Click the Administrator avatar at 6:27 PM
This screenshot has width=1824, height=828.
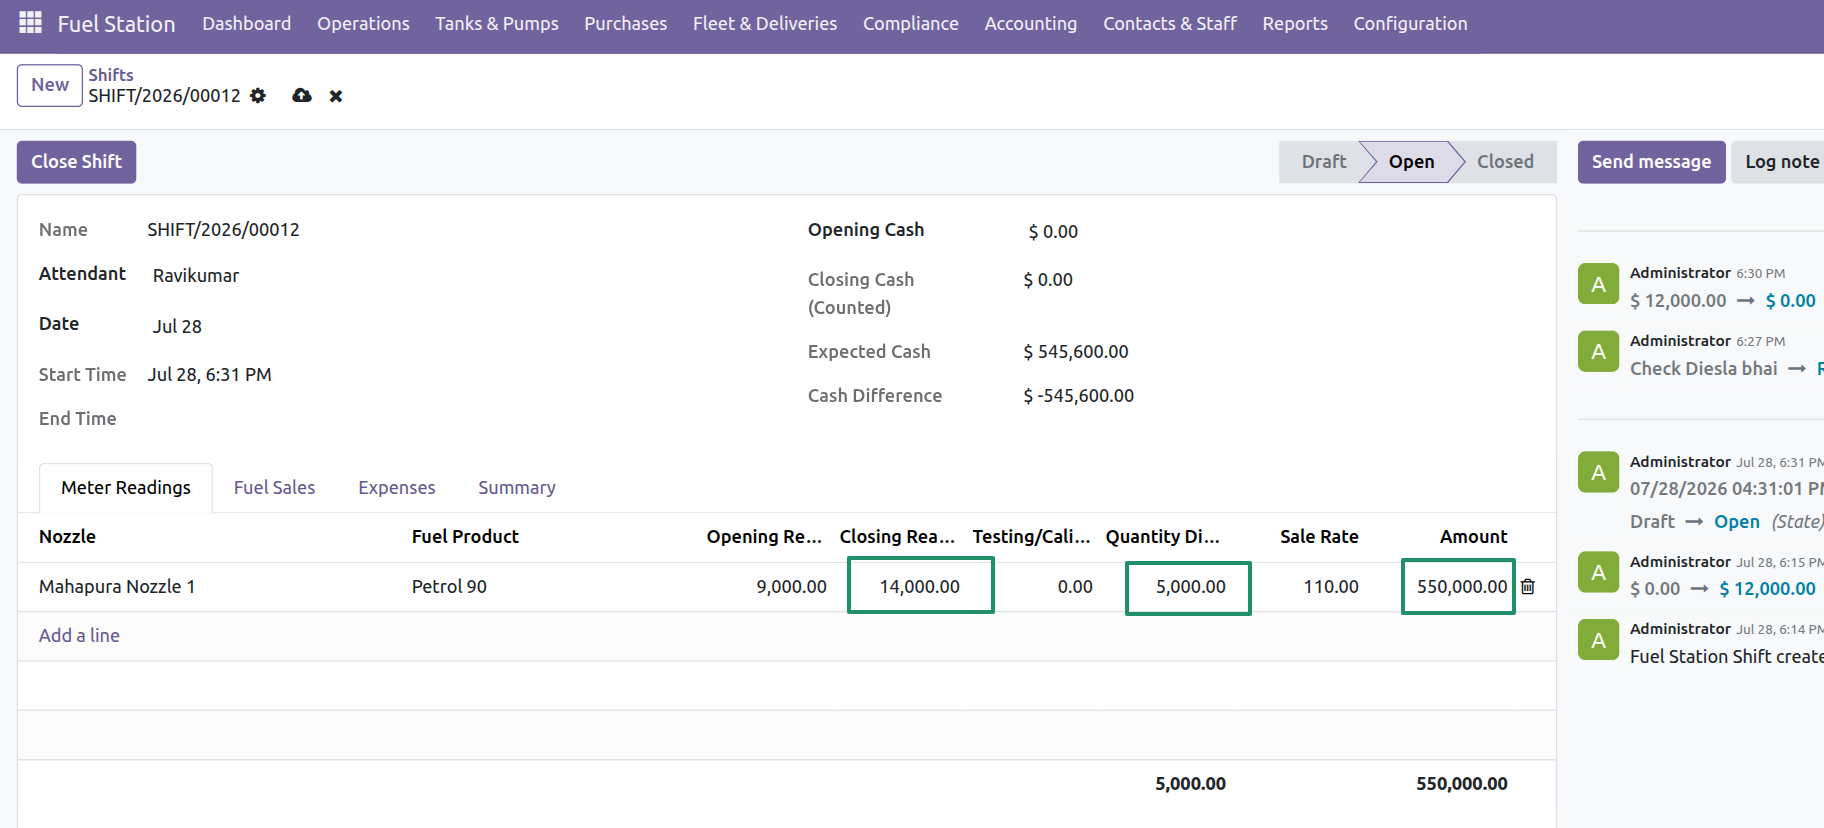pyautogui.click(x=1598, y=352)
